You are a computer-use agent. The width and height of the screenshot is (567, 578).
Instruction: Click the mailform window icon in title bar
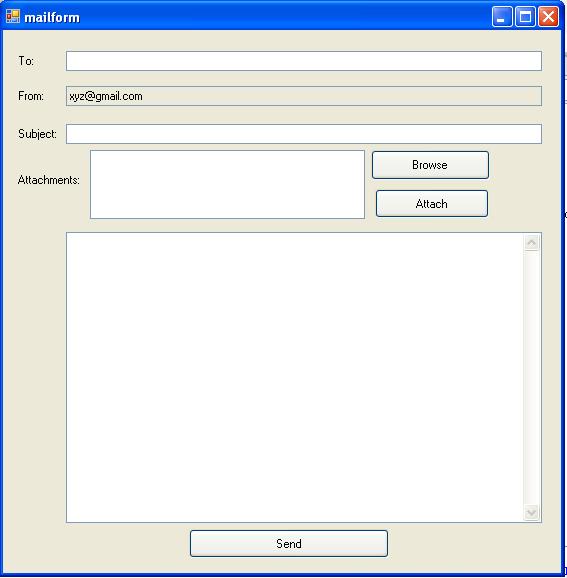13,17
